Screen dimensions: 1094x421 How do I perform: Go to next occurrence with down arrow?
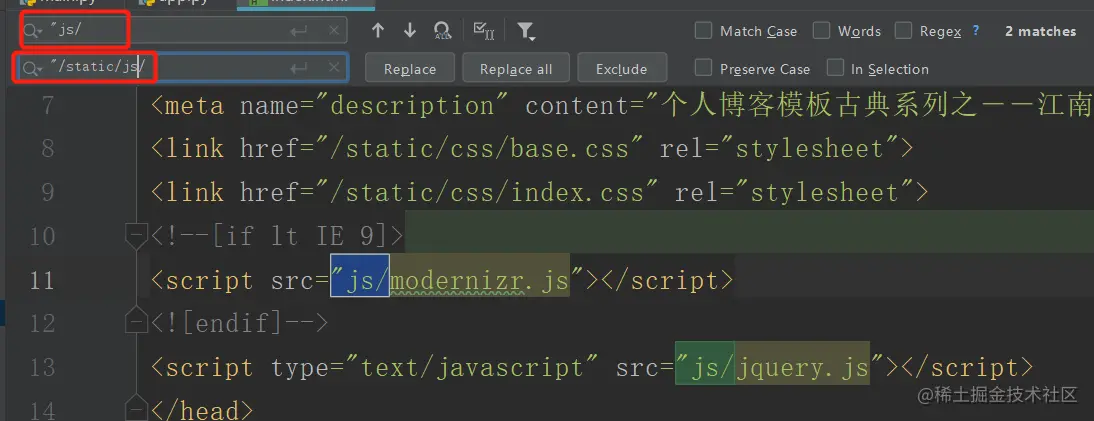point(410,30)
